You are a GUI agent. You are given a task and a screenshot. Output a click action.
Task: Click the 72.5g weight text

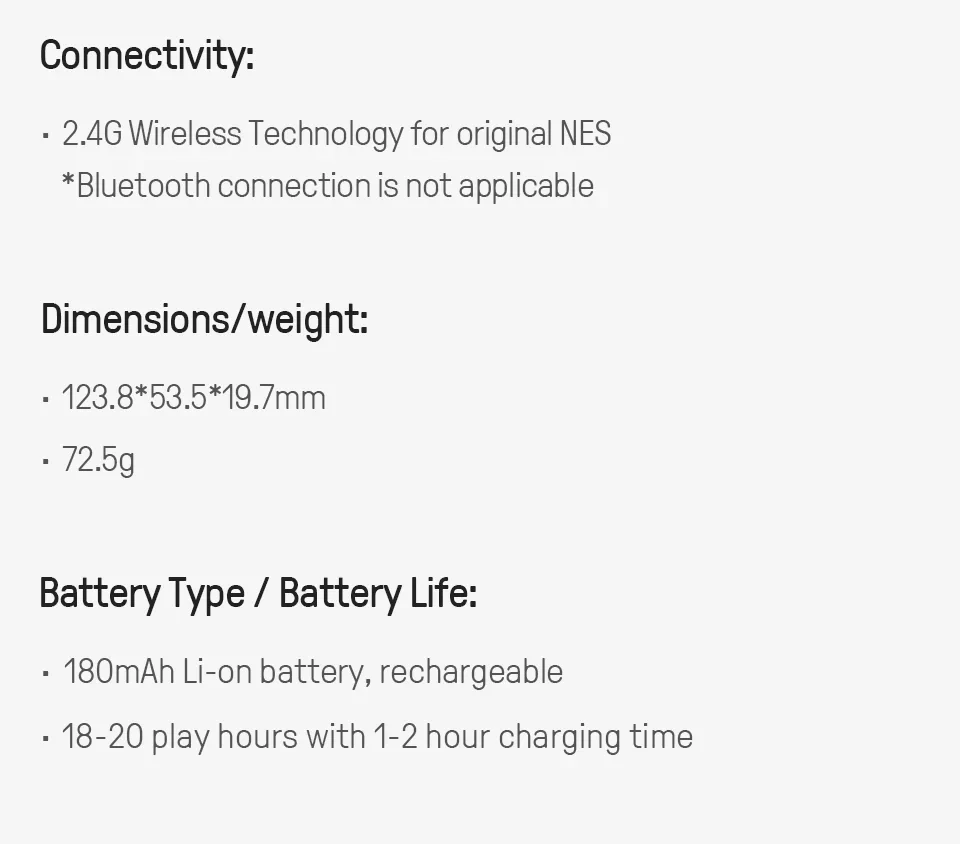[98, 460]
